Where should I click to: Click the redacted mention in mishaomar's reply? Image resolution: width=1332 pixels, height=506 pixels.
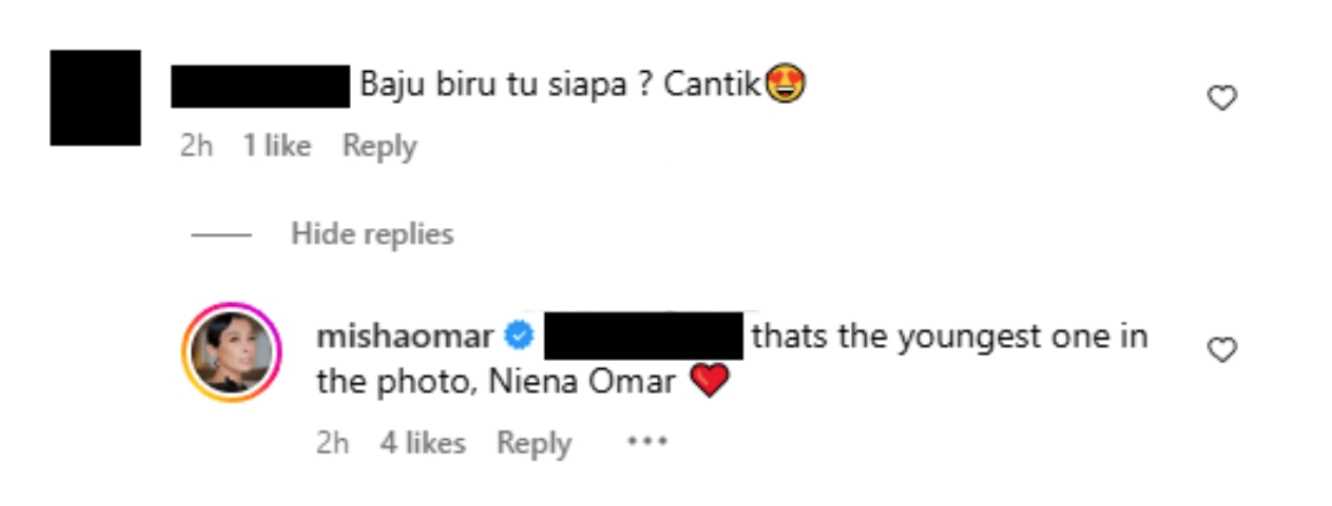click(x=643, y=336)
